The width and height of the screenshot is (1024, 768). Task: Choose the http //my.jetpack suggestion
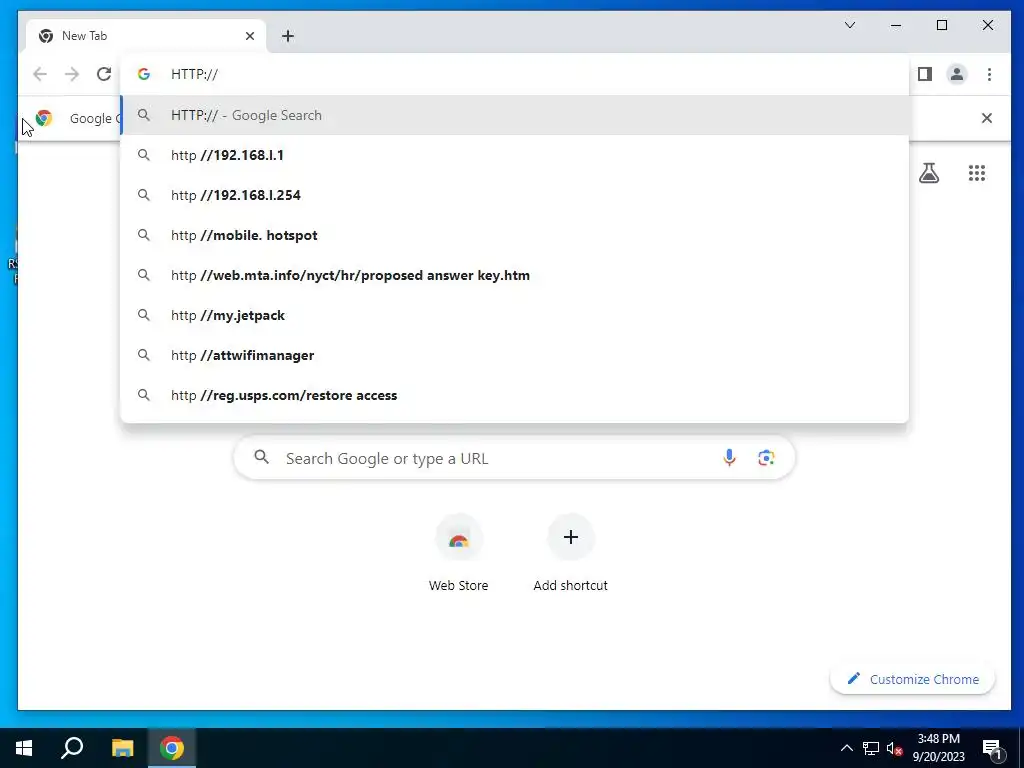pos(515,315)
